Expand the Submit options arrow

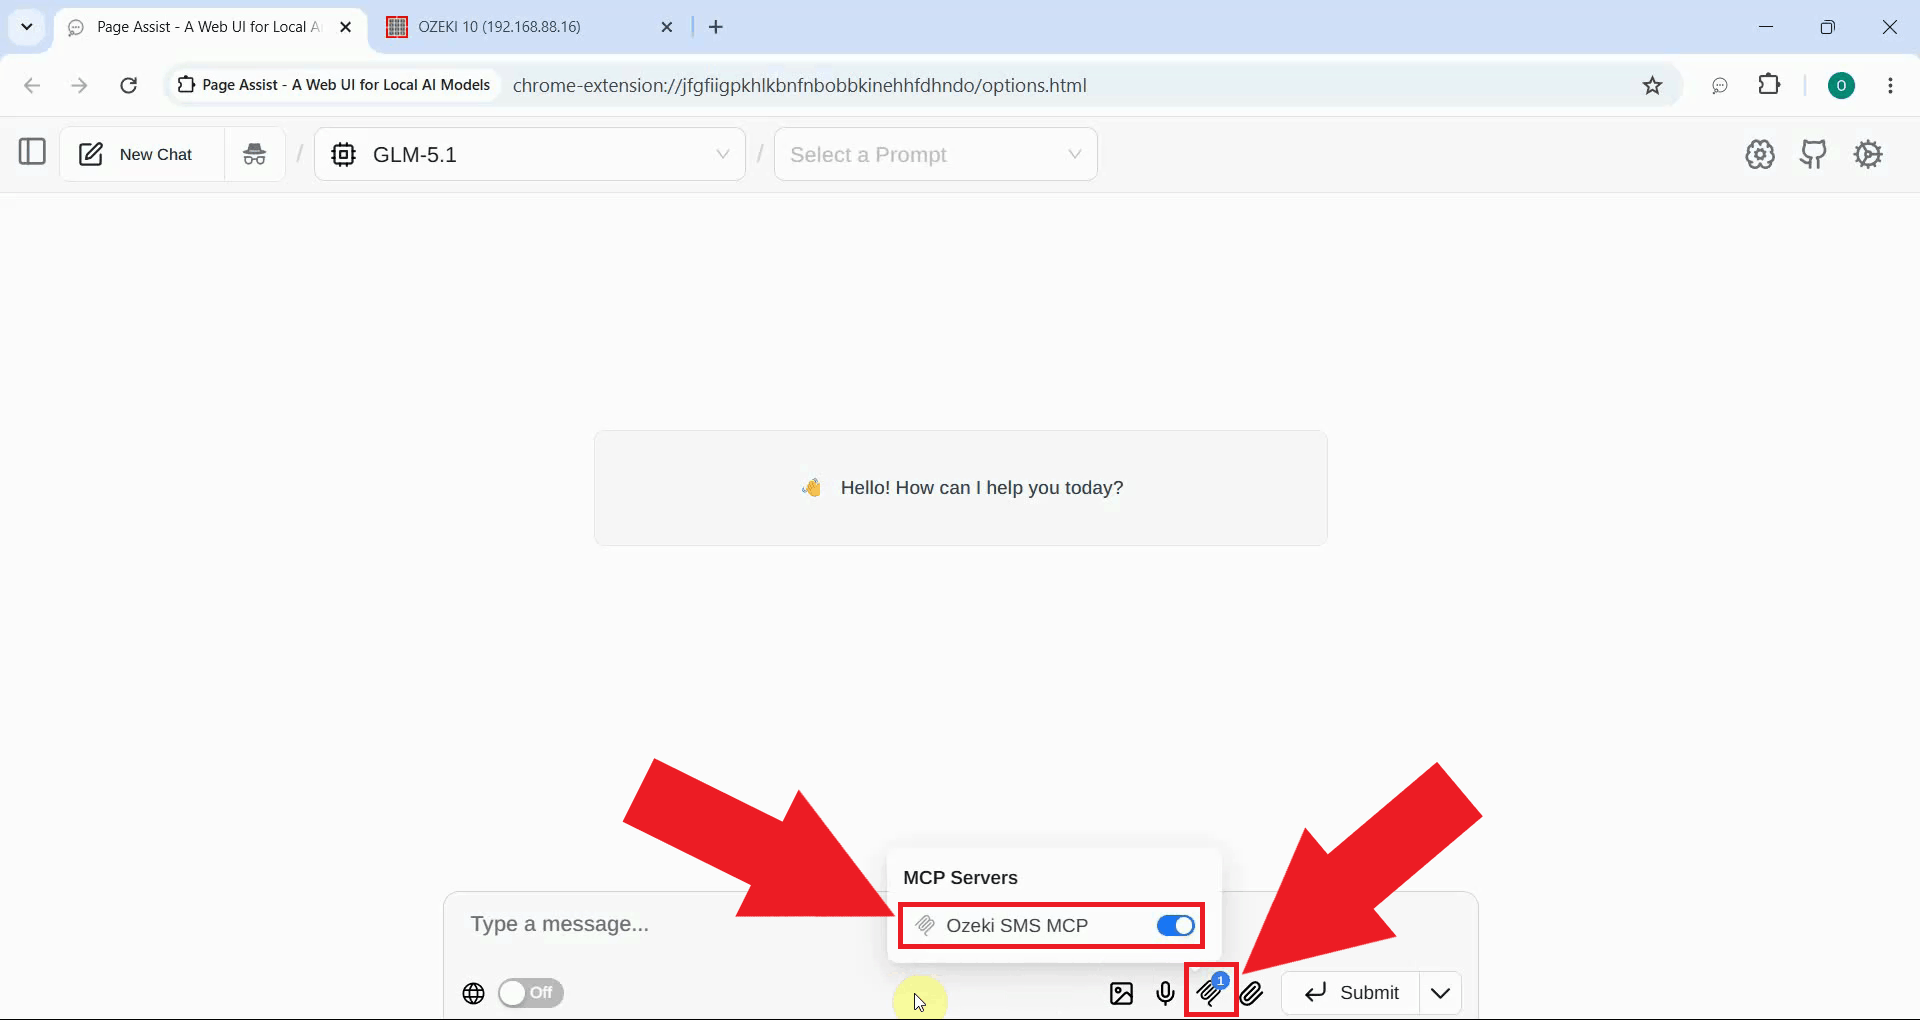(1441, 993)
